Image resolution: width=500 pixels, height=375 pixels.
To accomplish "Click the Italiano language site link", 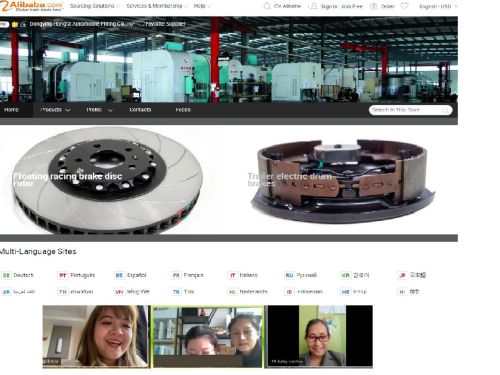I will pyautogui.click(x=248, y=275).
